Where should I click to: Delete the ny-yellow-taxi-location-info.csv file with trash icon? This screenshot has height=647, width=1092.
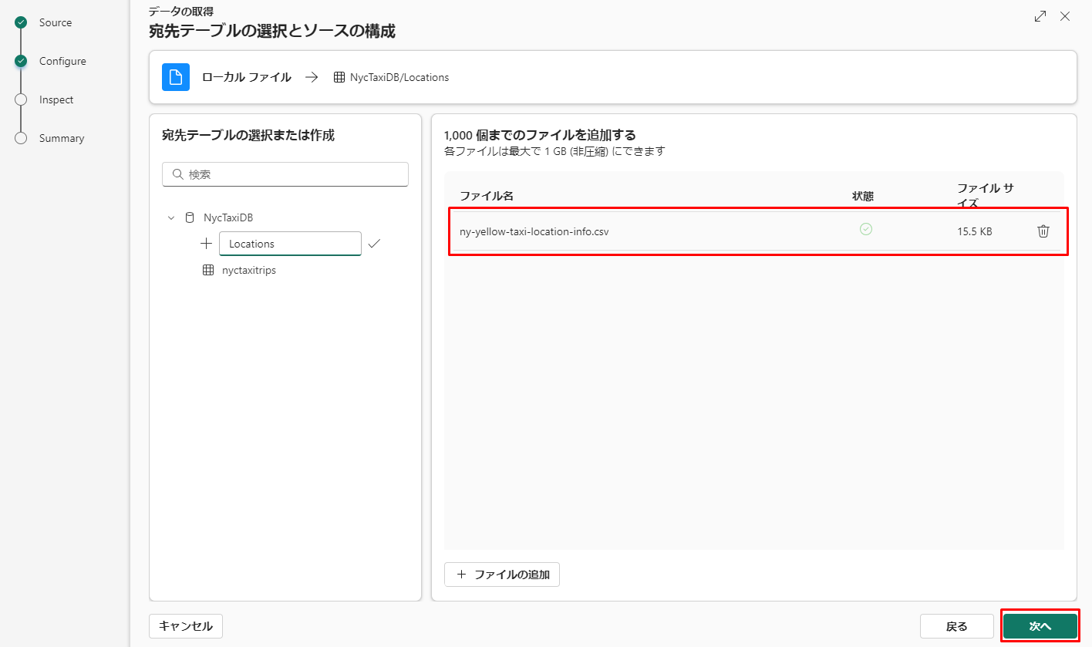point(1043,231)
